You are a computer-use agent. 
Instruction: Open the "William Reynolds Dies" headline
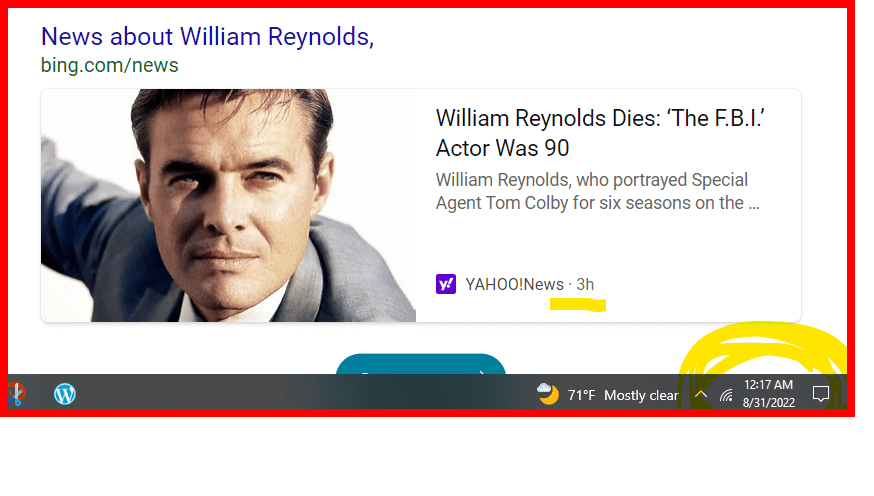(x=600, y=133)
